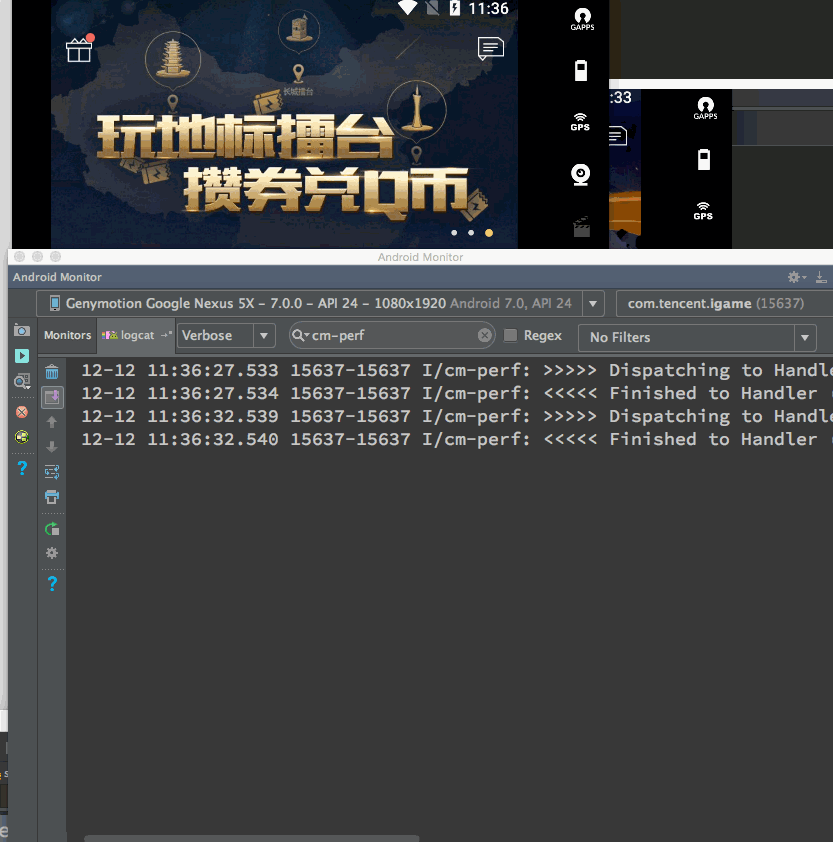The width and height of the screenshot is (833, 842).
Task: Tap the Great Wall tower landmark icon
Action: (x=299, y=31)
